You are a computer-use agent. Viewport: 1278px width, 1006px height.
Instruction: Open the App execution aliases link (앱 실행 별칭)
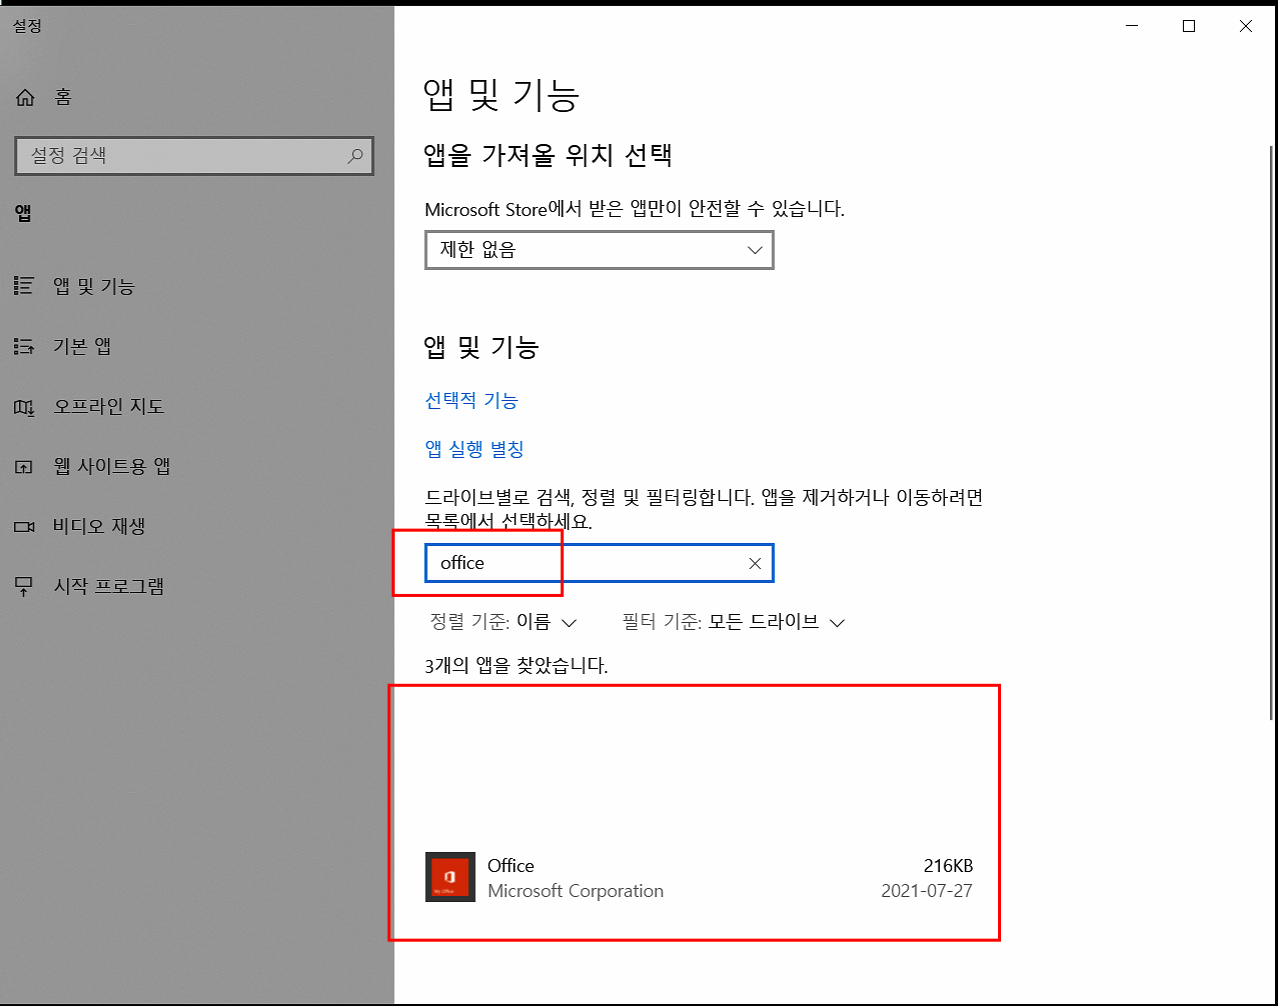pos(474,449)
